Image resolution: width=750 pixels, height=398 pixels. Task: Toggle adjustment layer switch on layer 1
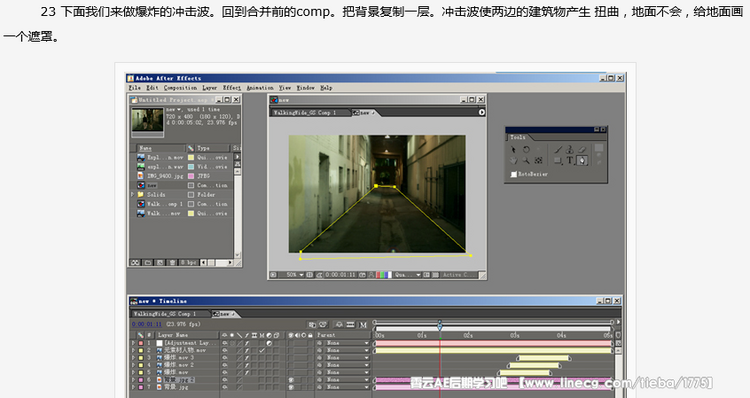click(269, 343)
